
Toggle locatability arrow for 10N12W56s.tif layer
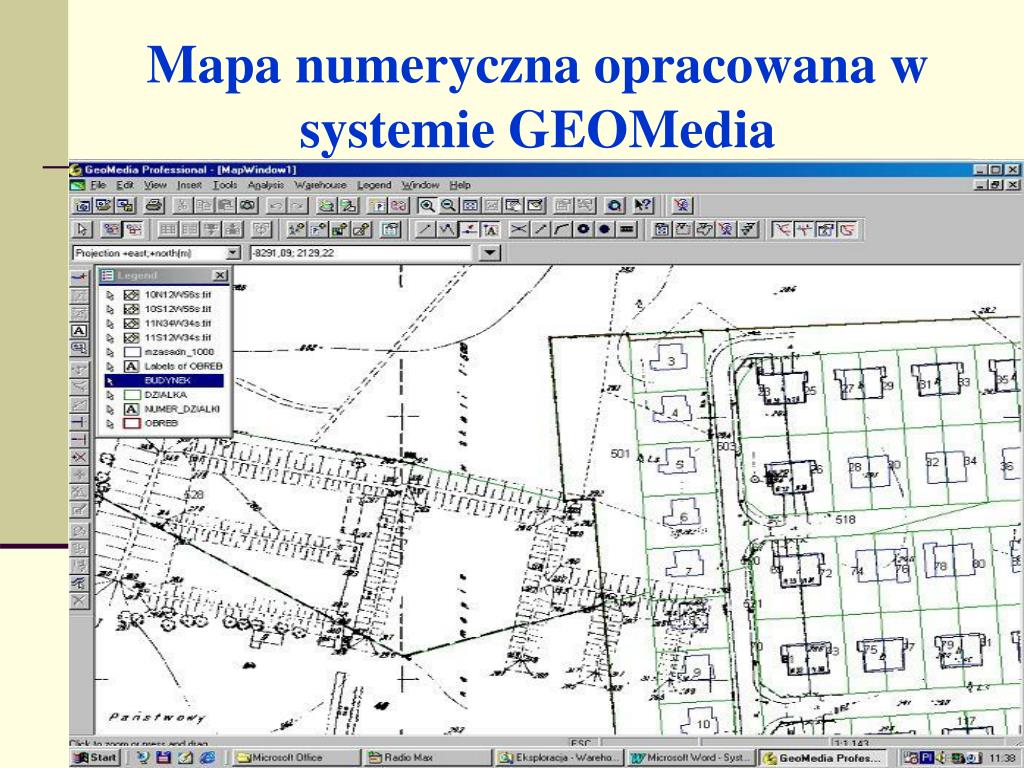(110, 295)
